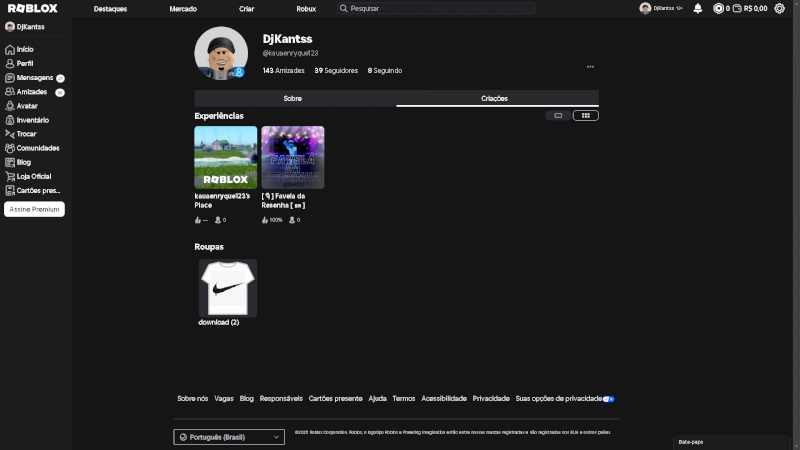The width and height of the screenshot is (800, 450).
Task: Open the Privacidade footer link
Action: pos(491,398)
